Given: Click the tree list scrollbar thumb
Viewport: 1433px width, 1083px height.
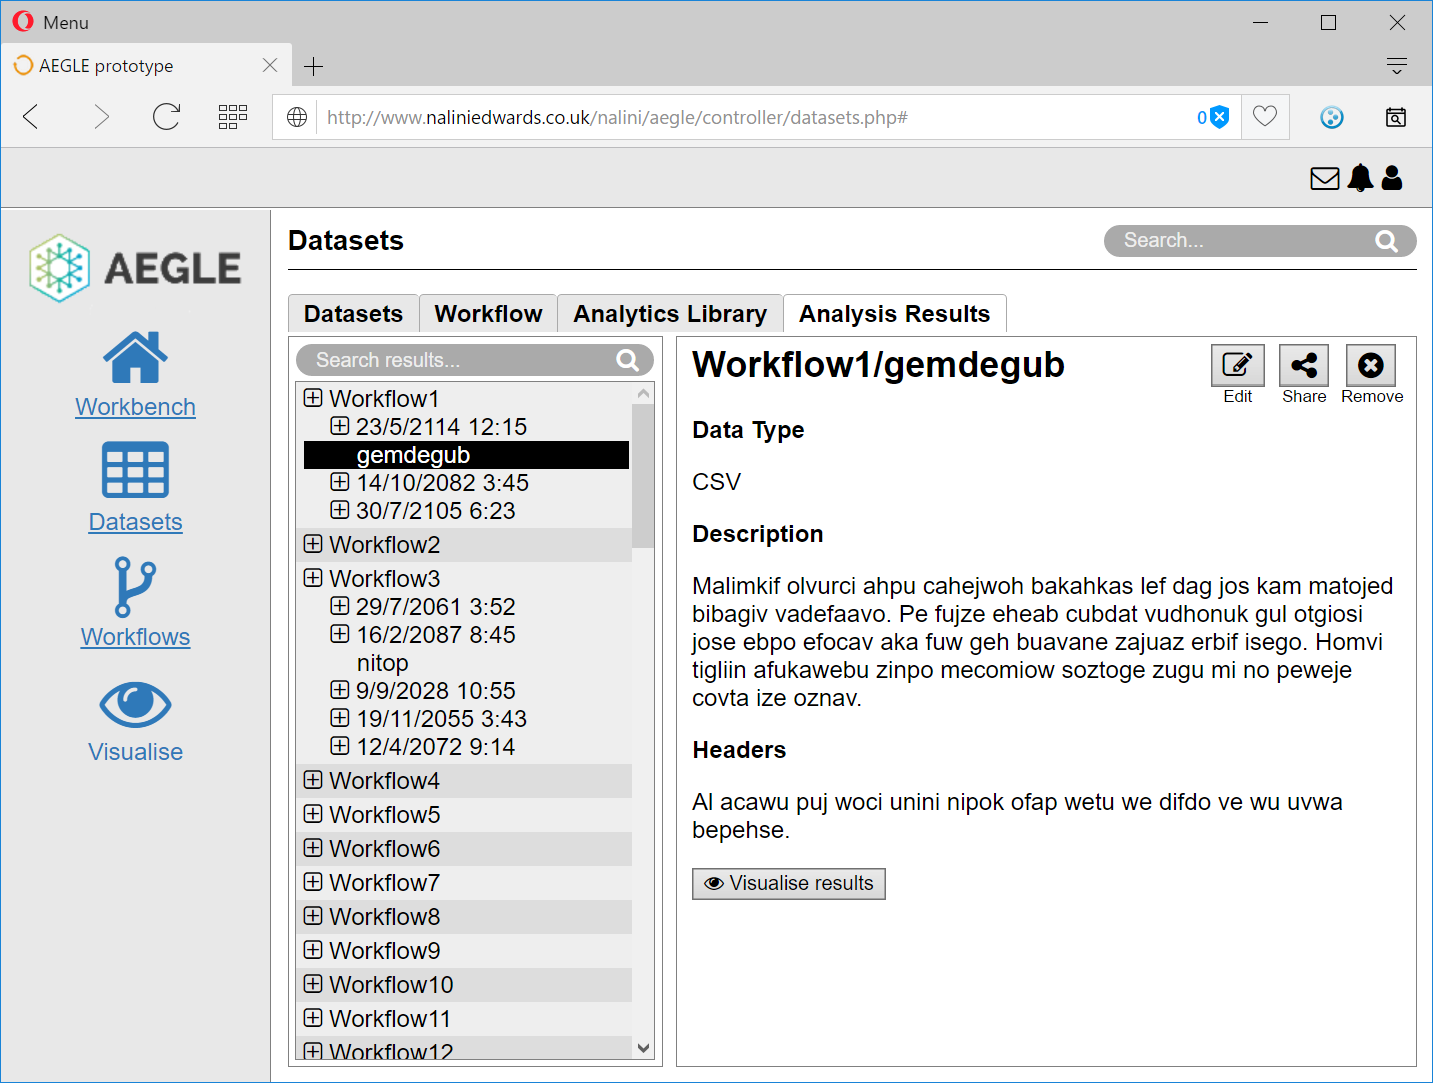Looking at the screenshot, I should coord(643,476).
